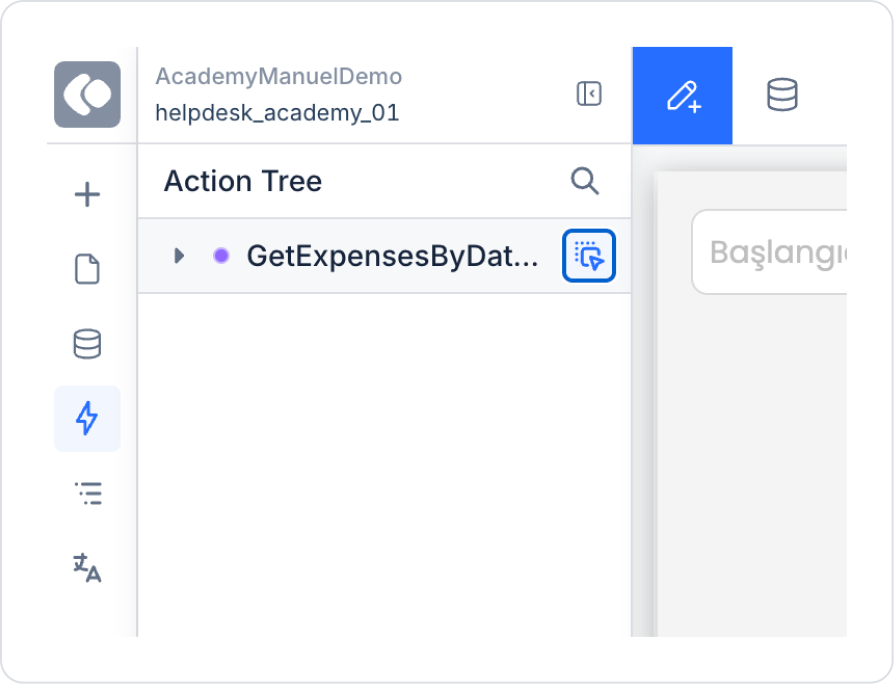The height and width of the screenshot is (684, 894).
Task: Click the select-element icon beside GetExpensesByDat...
Action: [589, 255]
